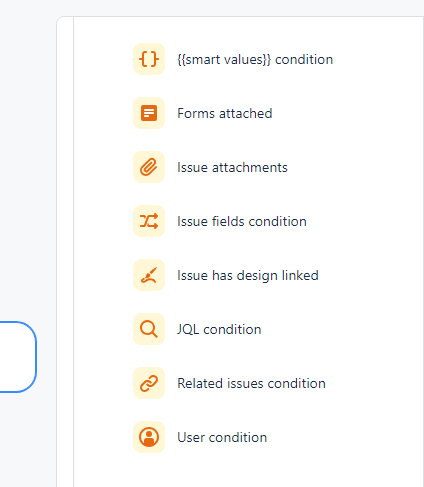Select Issue attachments option
Screen dimensions: 424x487
pos(232,167)
